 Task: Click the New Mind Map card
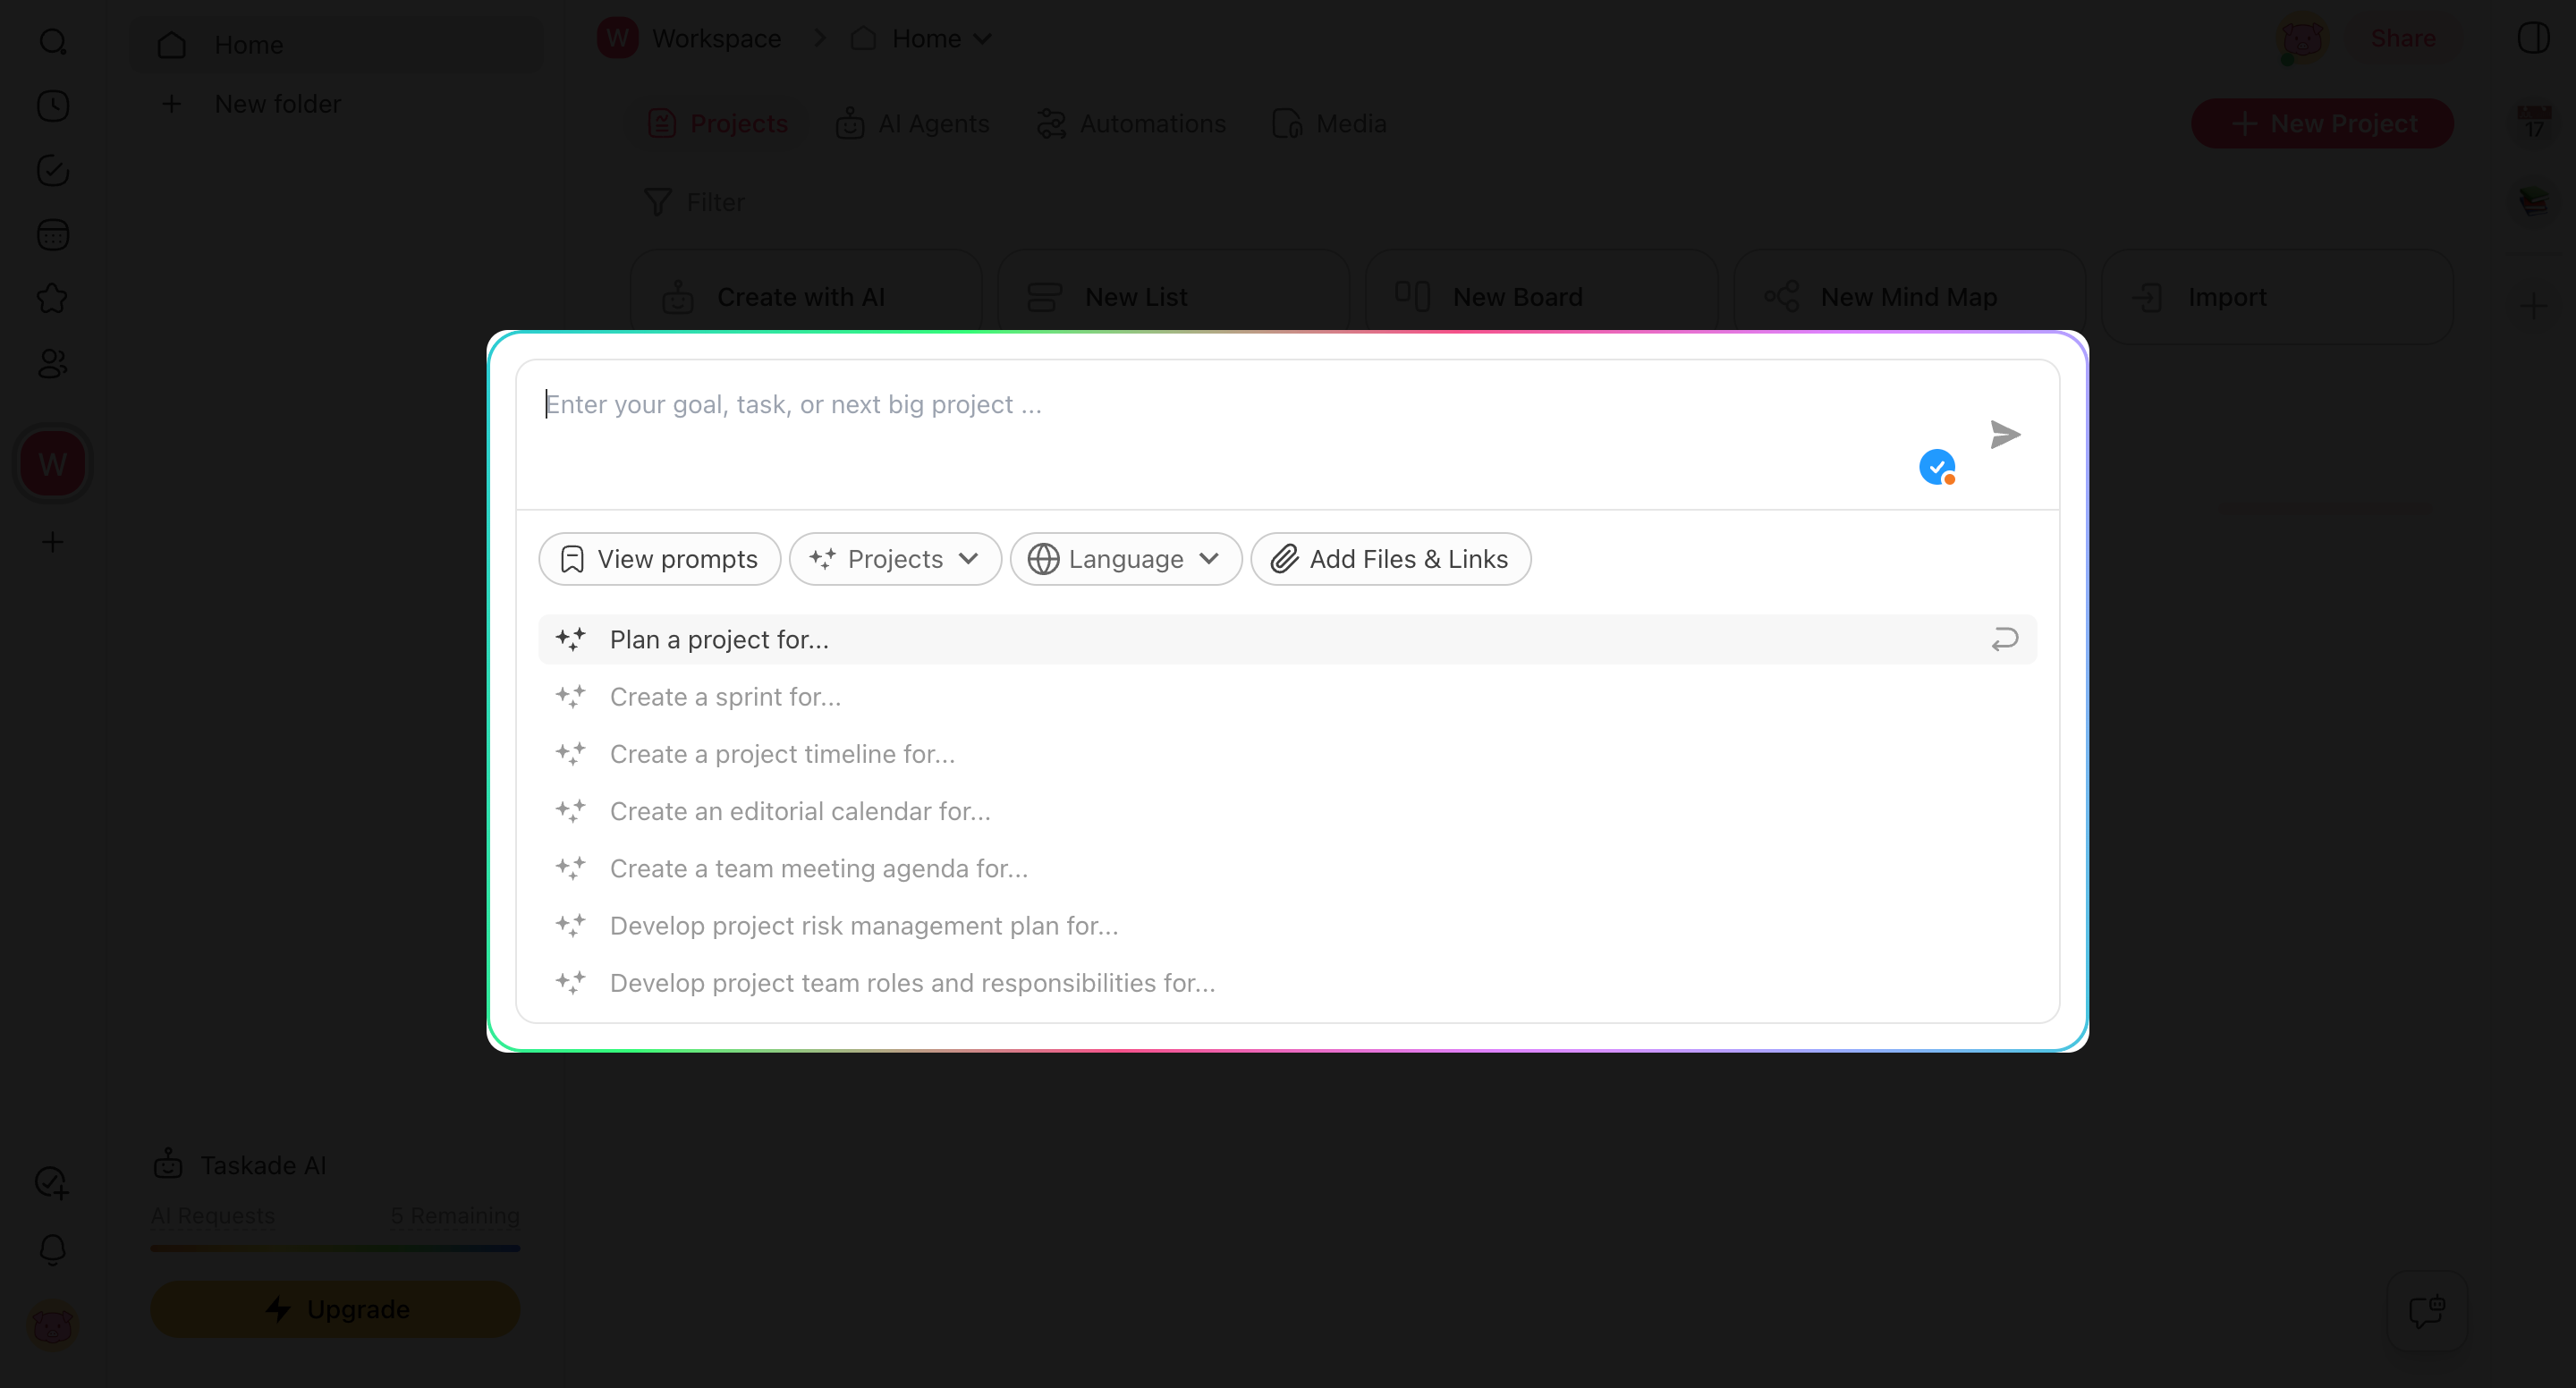[1909, 297]
